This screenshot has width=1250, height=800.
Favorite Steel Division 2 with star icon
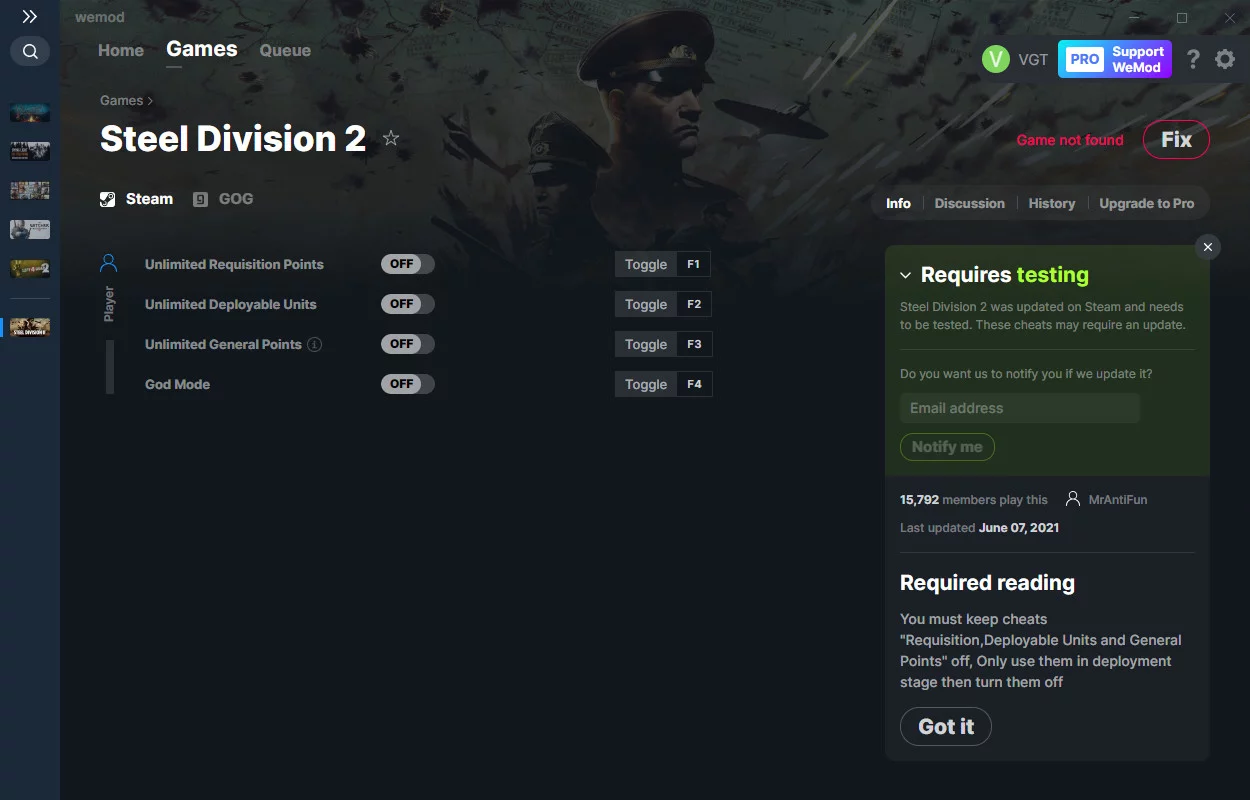point(391,138)
